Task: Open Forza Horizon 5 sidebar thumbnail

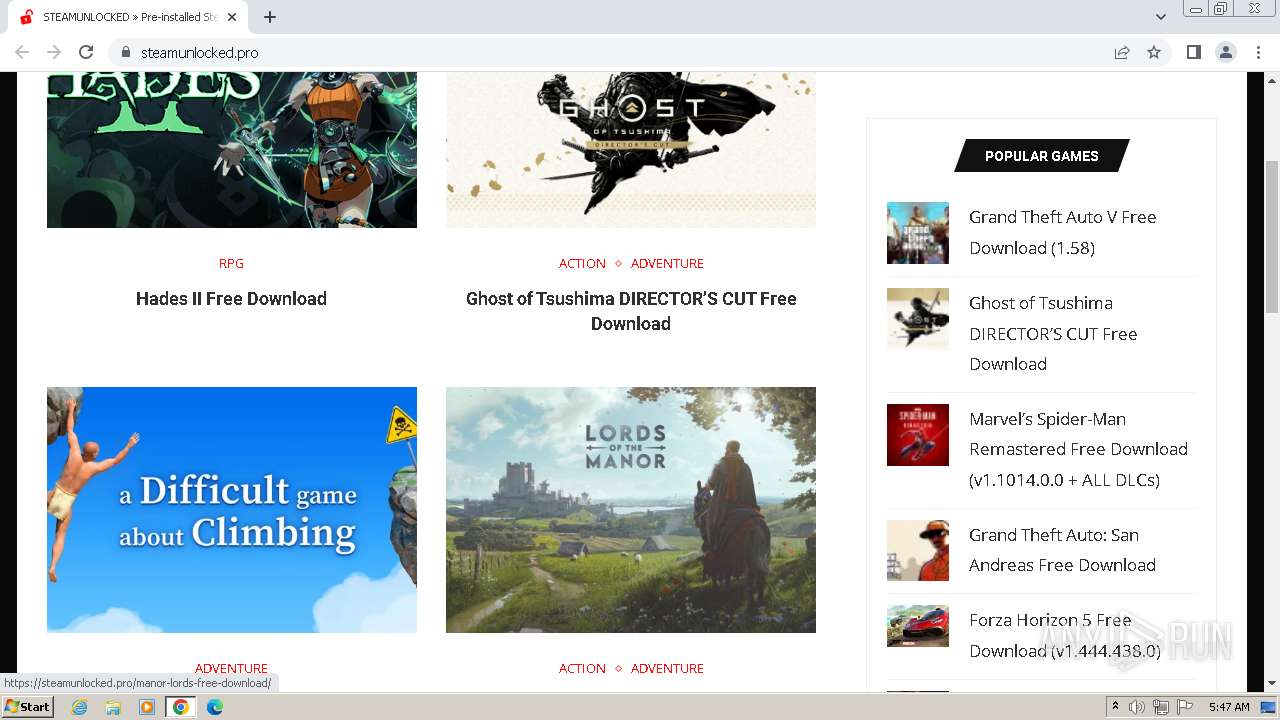Action: coord(918,626)
